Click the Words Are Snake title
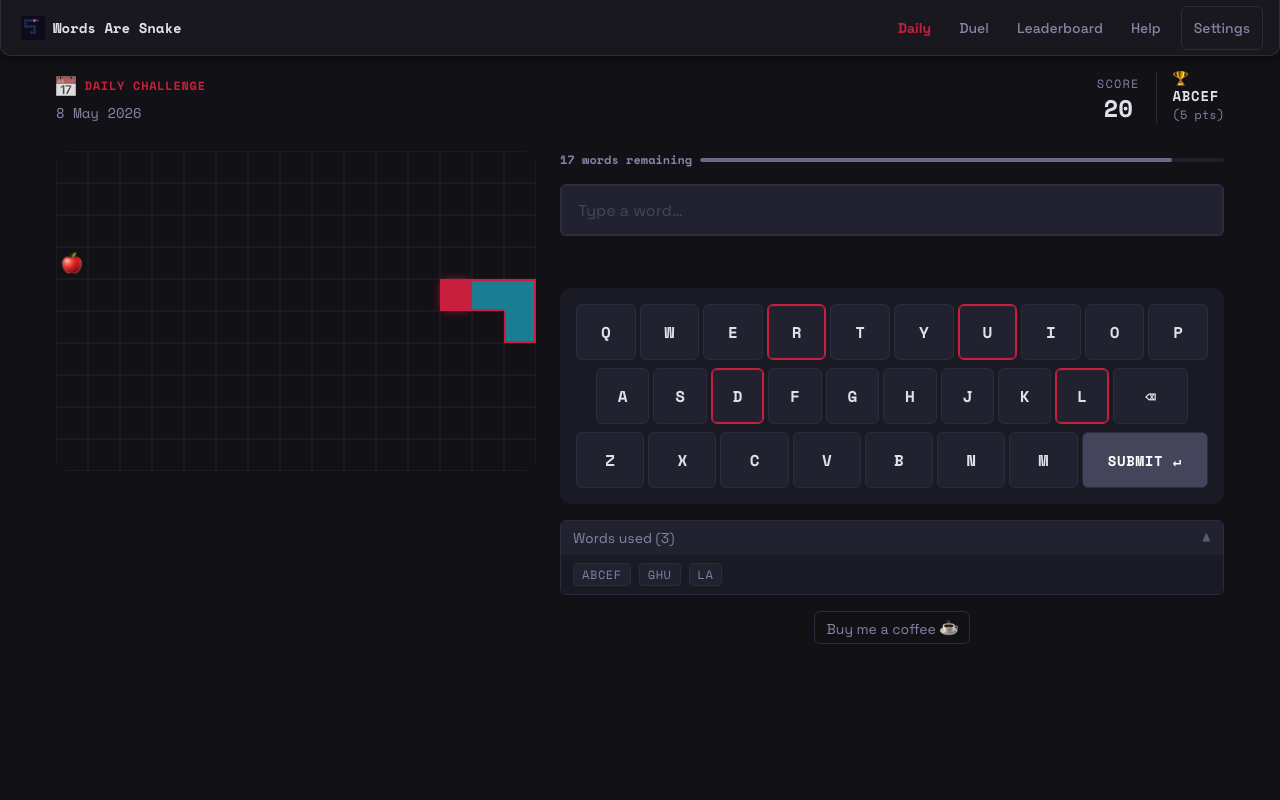The width and height of the screenshot is (1280, 800). click(x=117, y=28)
